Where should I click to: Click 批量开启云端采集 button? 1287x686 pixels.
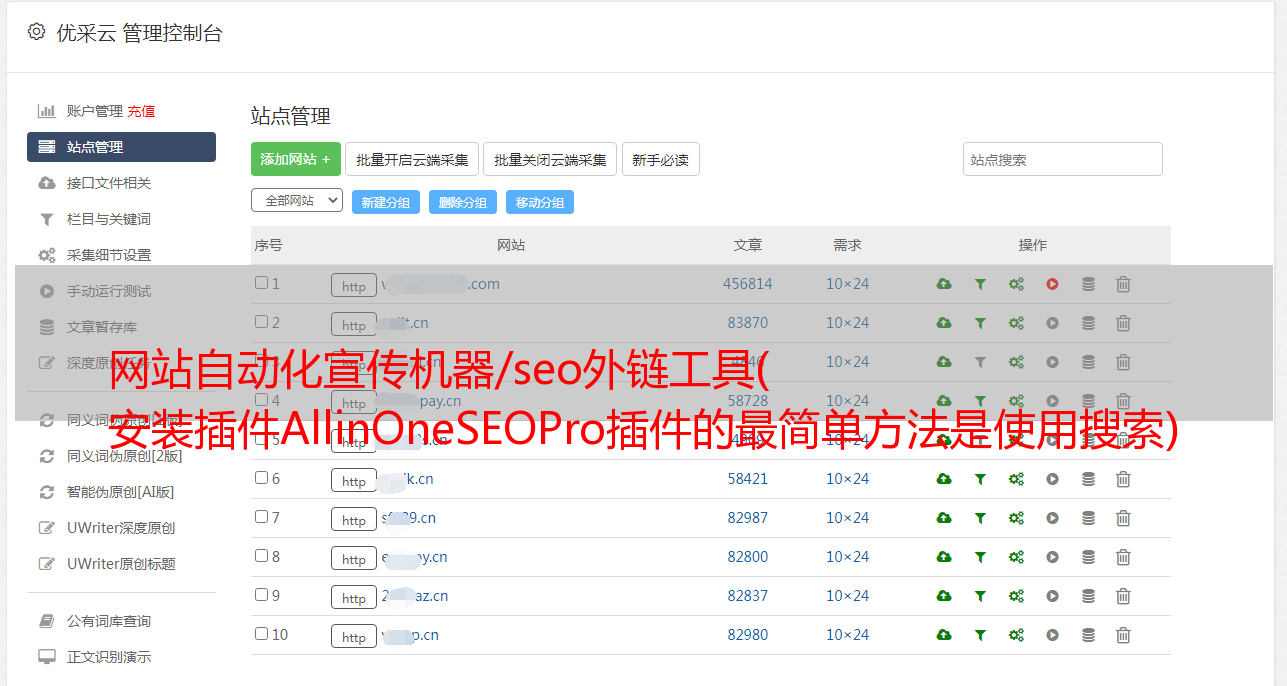click(x=412, y=159)
